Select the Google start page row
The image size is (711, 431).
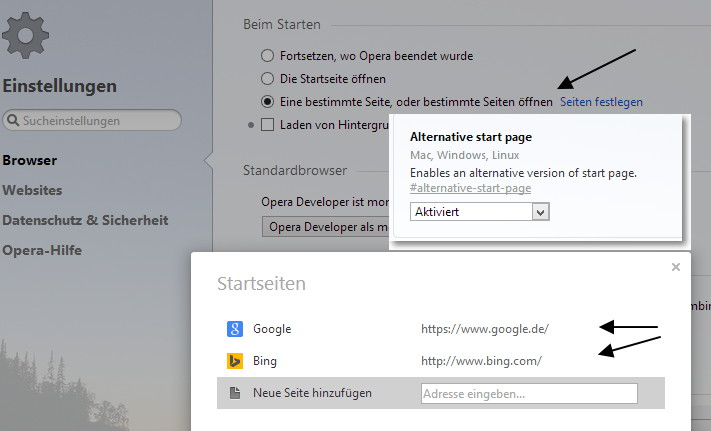pyautogui.click(x=441, y=329)
